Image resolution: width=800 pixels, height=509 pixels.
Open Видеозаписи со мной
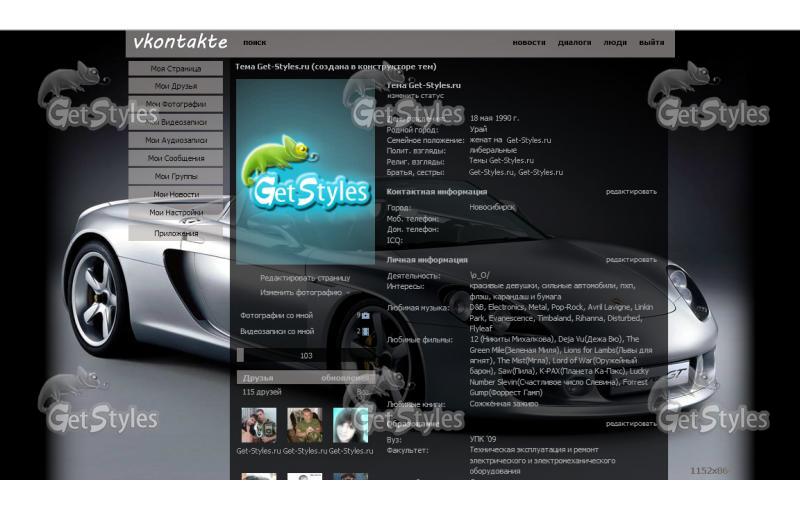[x=277, y=332]
